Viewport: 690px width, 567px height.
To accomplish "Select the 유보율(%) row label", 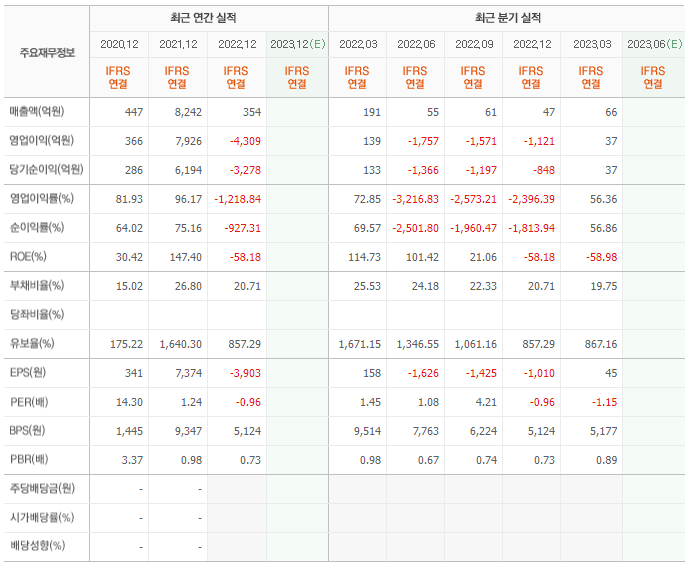I will pyautogui.click(x=32, y=344).
